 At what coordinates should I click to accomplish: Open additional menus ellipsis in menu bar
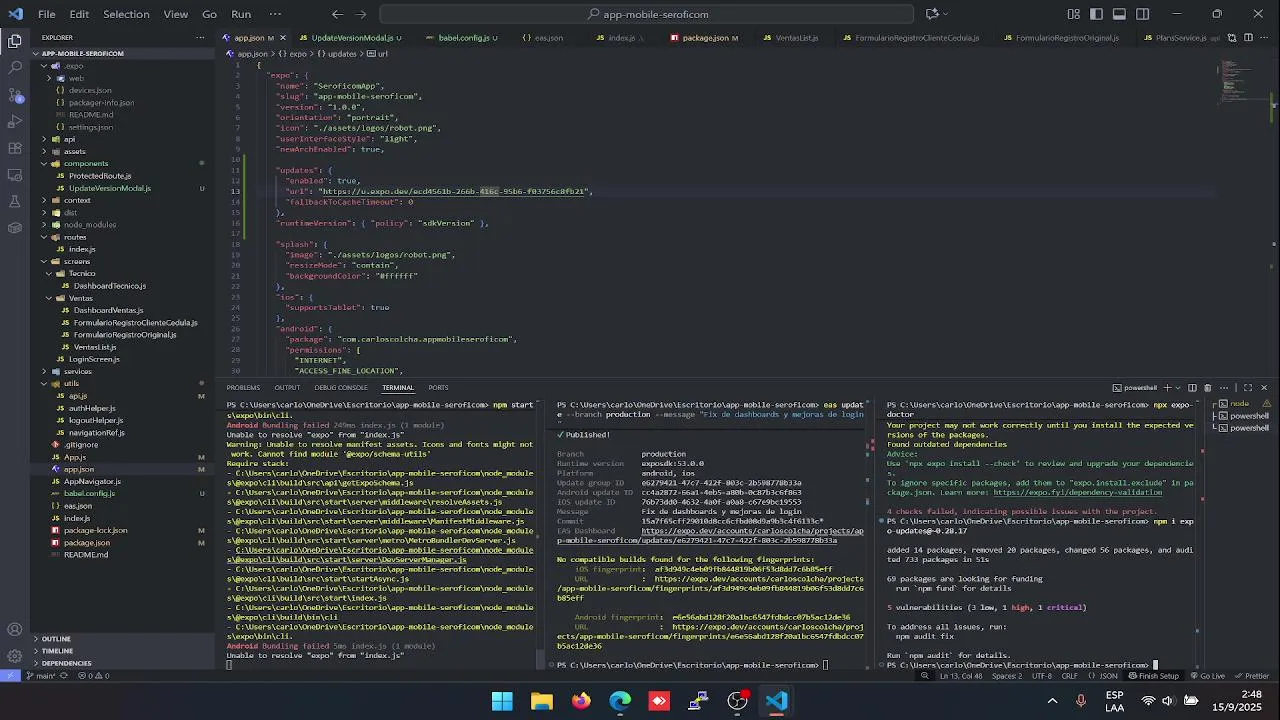tap(276, 14)
